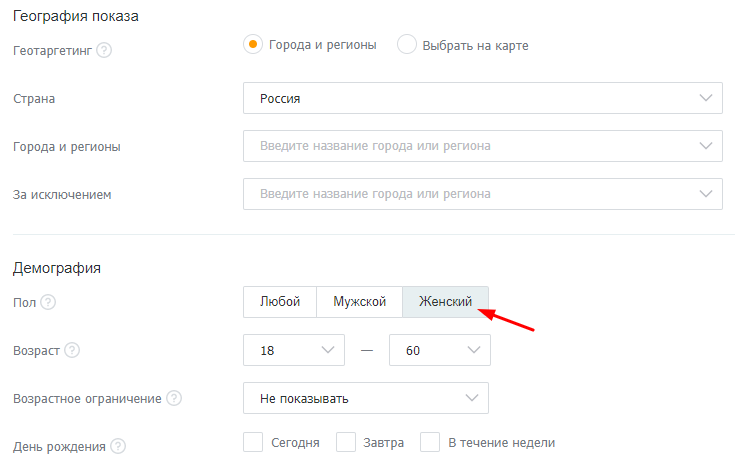This screenshot has height=466, width=735.
Task: Focus the За исключением region input field
Action: click(x=470, y=194)
